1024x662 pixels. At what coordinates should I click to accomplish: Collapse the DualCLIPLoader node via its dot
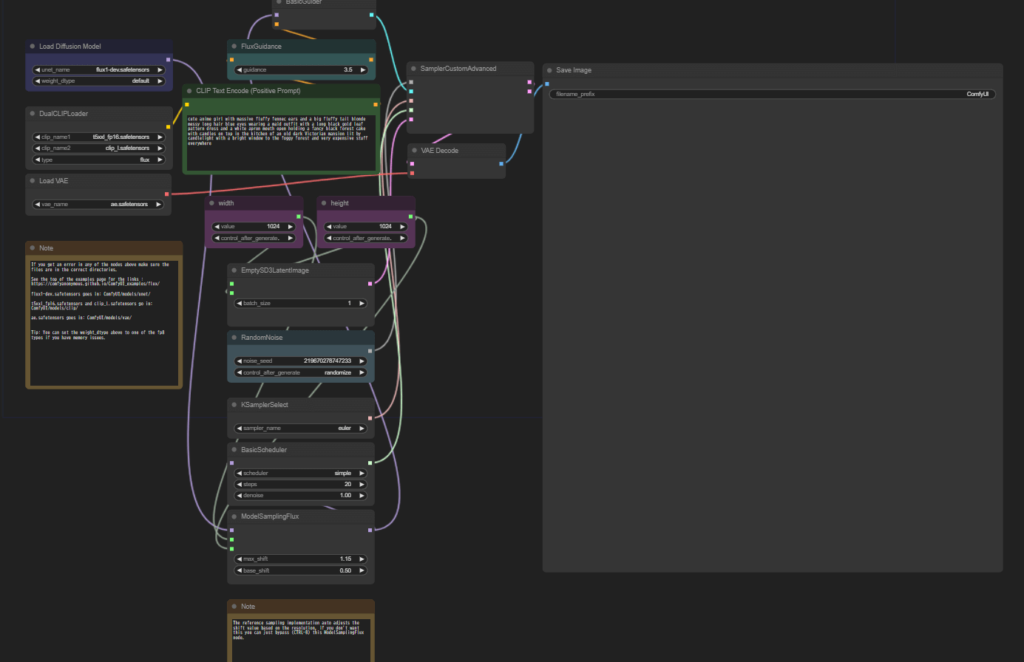[33, 114]
